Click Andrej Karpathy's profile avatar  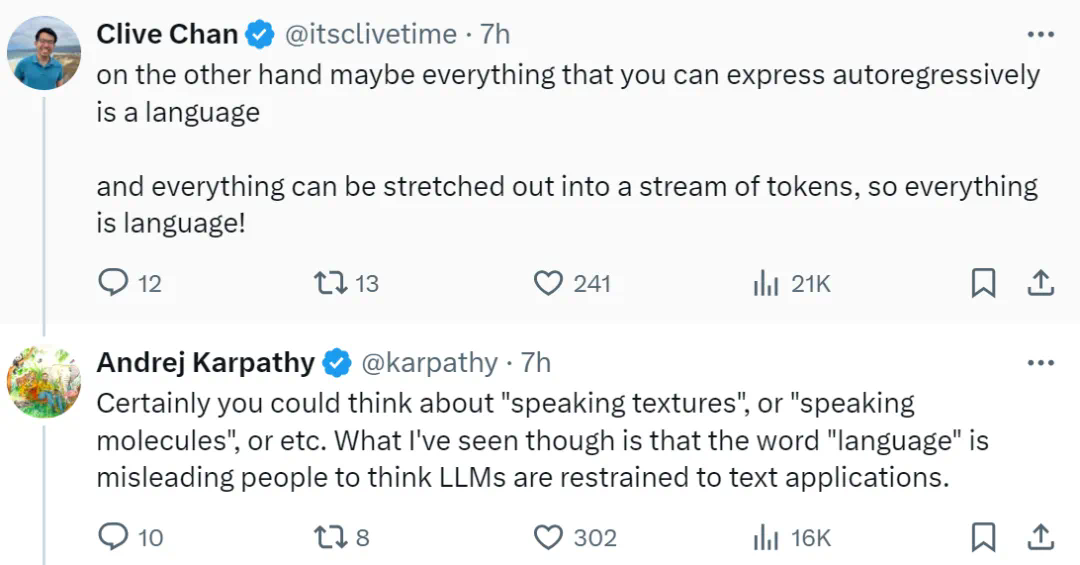point(44,381)
